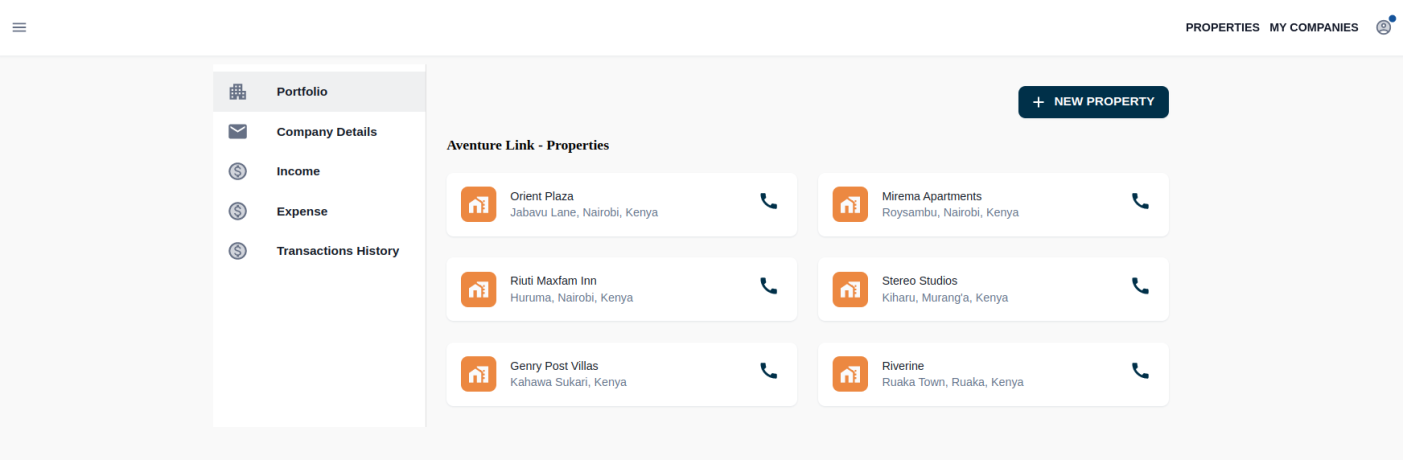Open PROPERTIES in the top navigation
This screenshot has height=460, width=1403.
[1222, 28]
